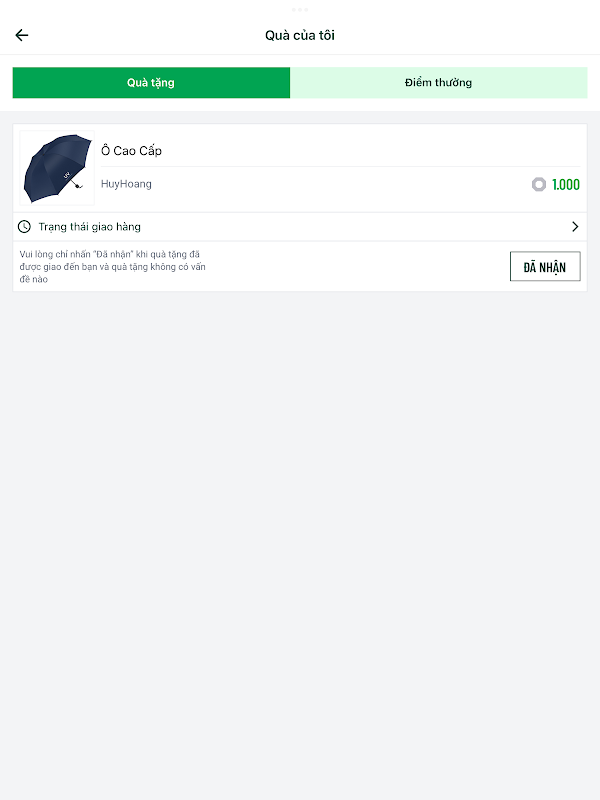Click the gray coin points icon
600x800 pixels.
click(x=539, y=184)
